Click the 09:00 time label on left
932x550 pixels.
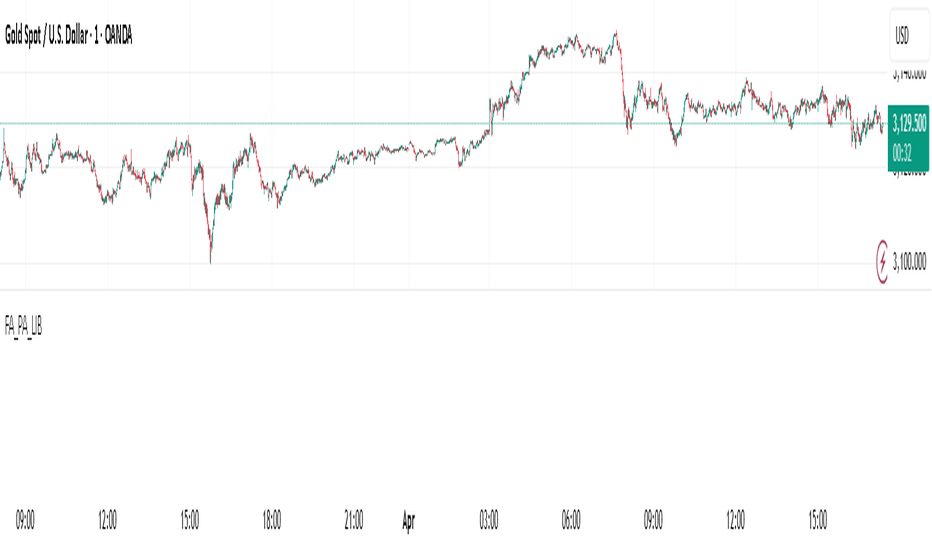coord(25,520)
